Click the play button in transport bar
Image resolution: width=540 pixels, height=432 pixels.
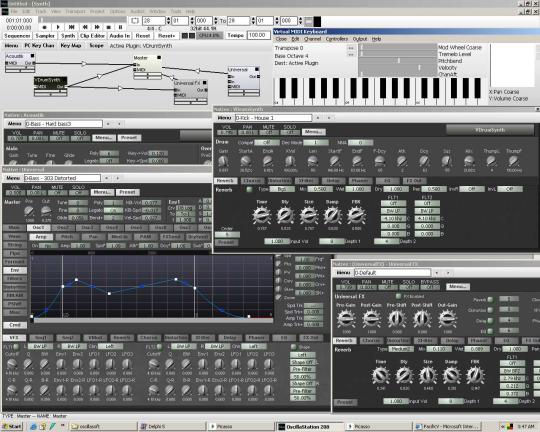point(58,27)
